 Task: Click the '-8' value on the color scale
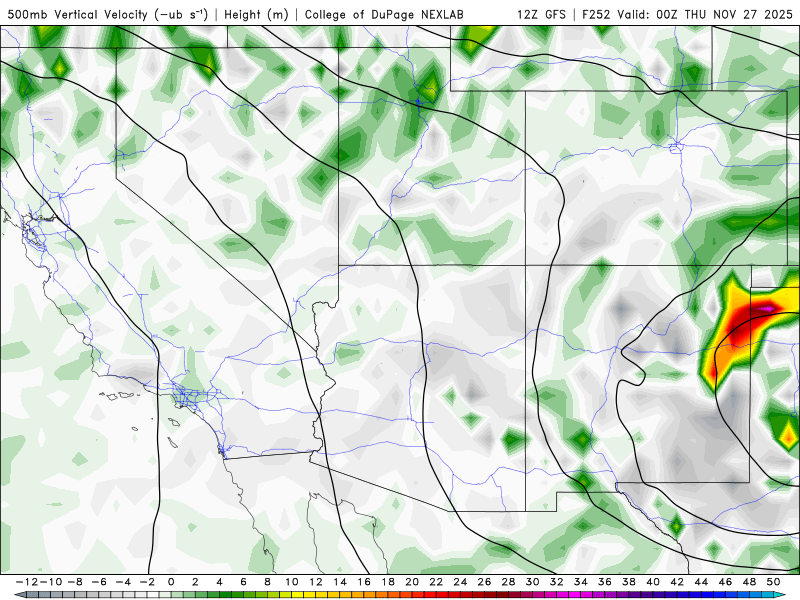(x=75, y=582)
